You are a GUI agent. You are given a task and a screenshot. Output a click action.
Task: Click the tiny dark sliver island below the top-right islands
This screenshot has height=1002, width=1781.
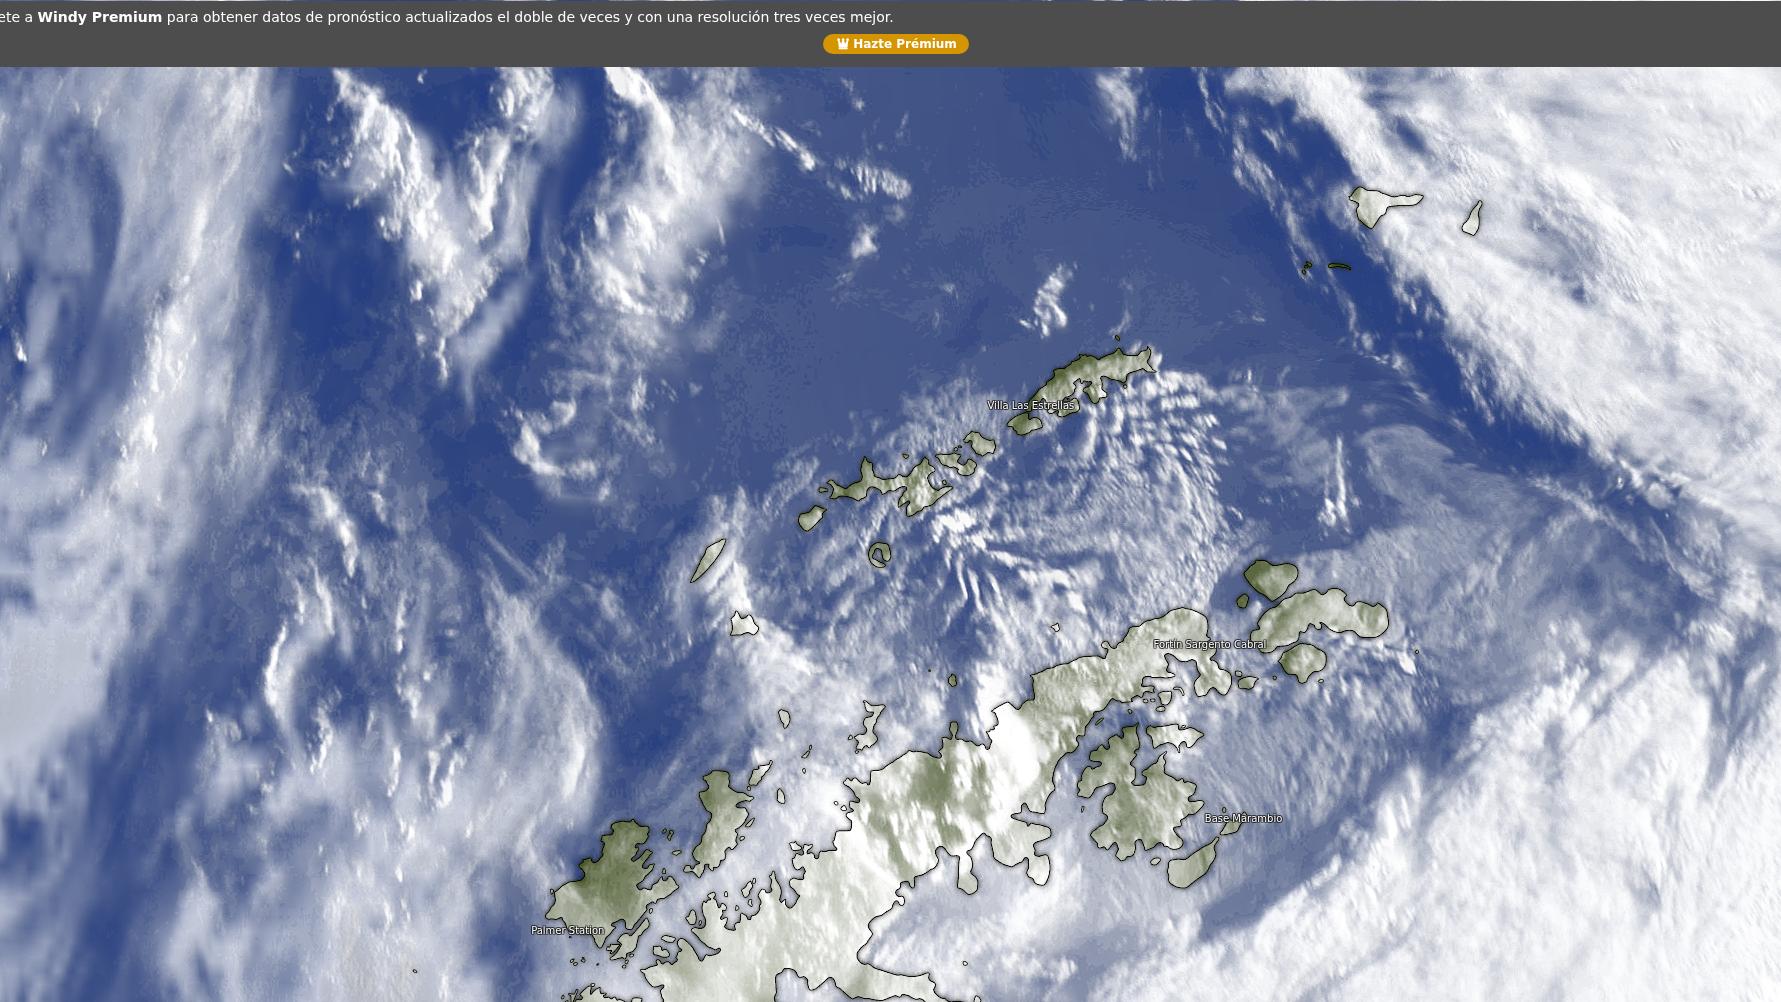1339,266
